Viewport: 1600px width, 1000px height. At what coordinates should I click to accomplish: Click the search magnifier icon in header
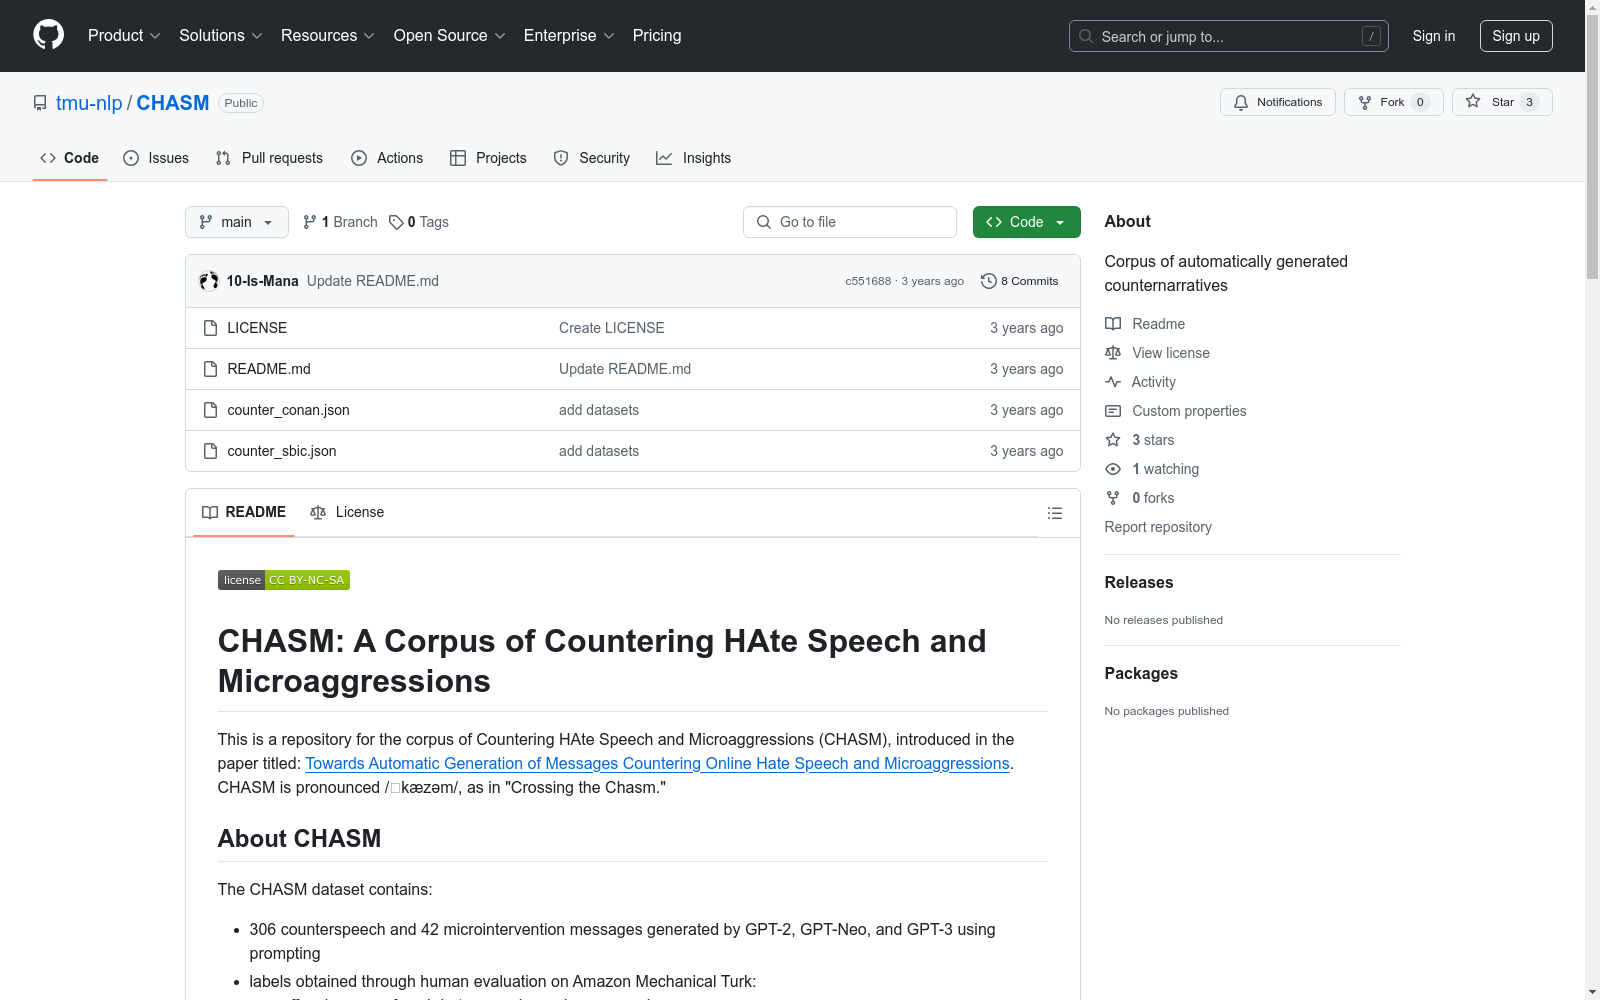1086,36
